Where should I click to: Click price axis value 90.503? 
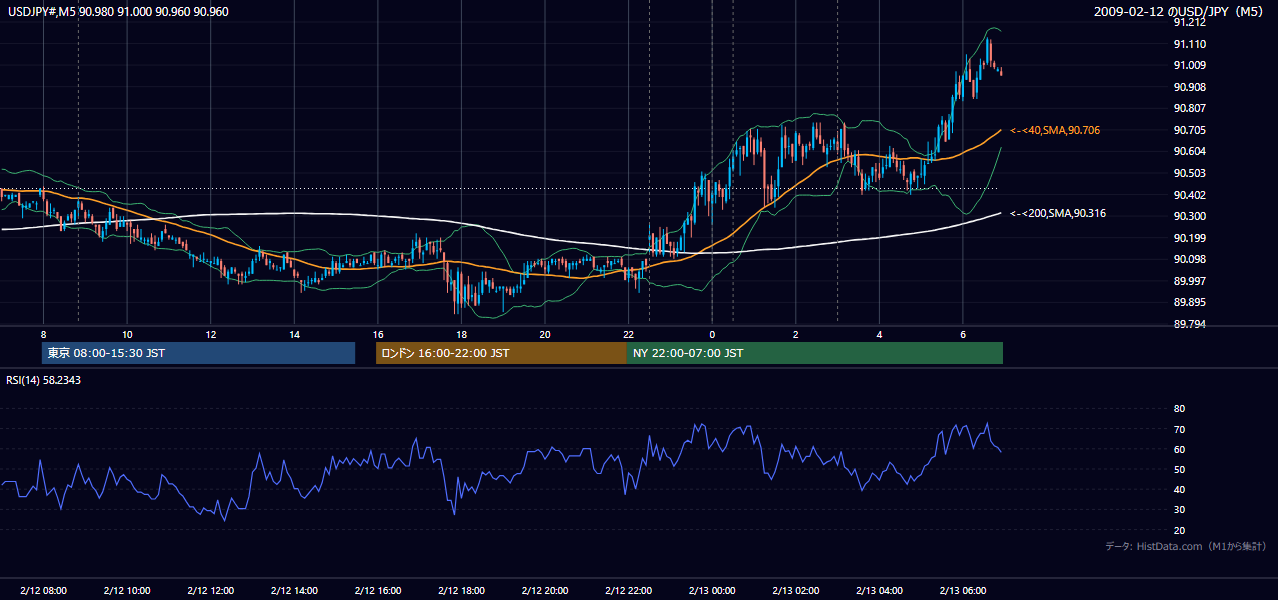click(x=1189, y=173)
